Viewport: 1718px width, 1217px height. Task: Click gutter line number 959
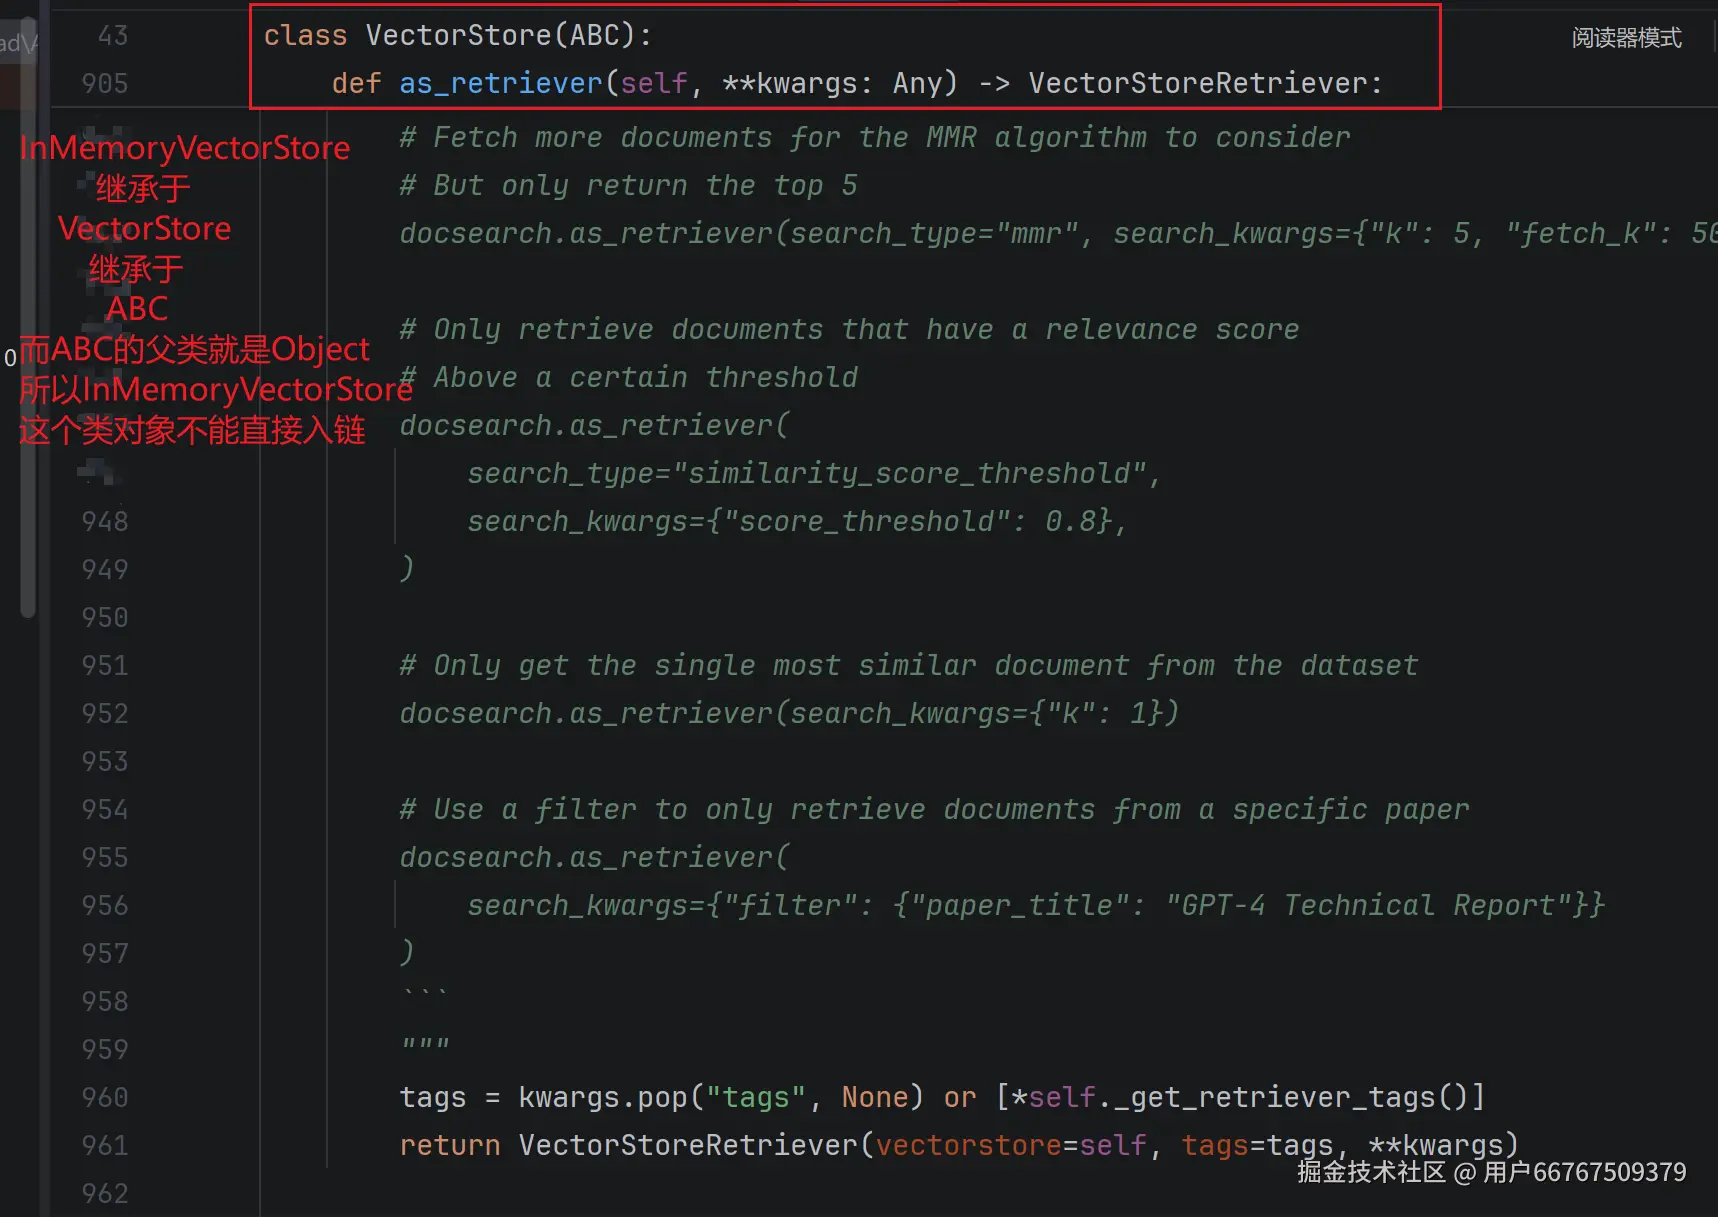point(105,1049)
